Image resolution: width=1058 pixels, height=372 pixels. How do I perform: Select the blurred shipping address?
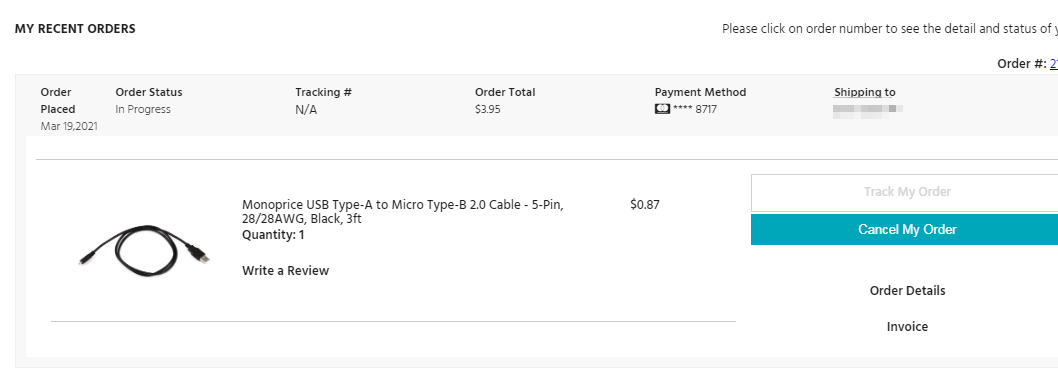(868, 109)
